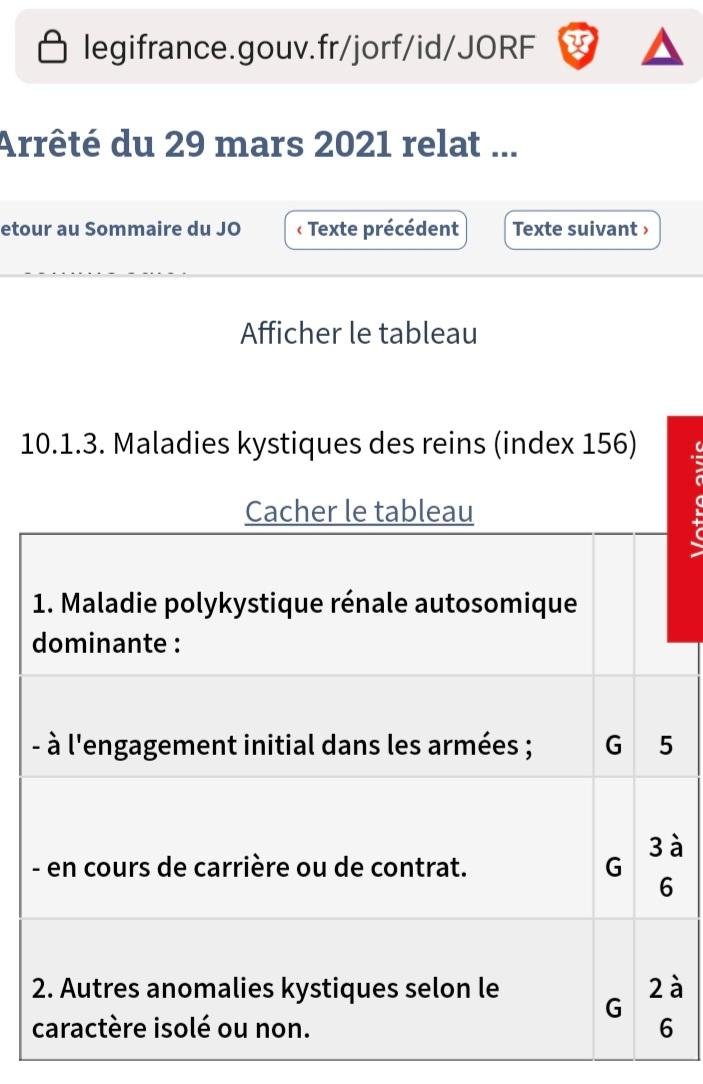Select G cell in cours de carrière row
The image size is (703, 1084).
coord(614,849)
